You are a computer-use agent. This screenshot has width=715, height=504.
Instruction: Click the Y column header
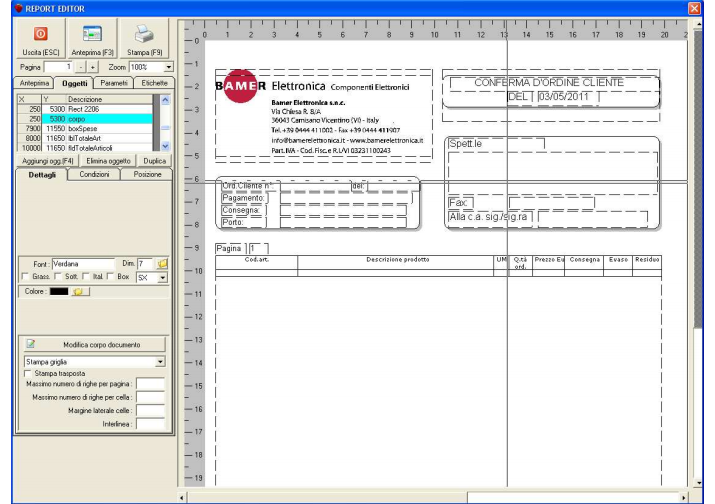click(54, 99)
